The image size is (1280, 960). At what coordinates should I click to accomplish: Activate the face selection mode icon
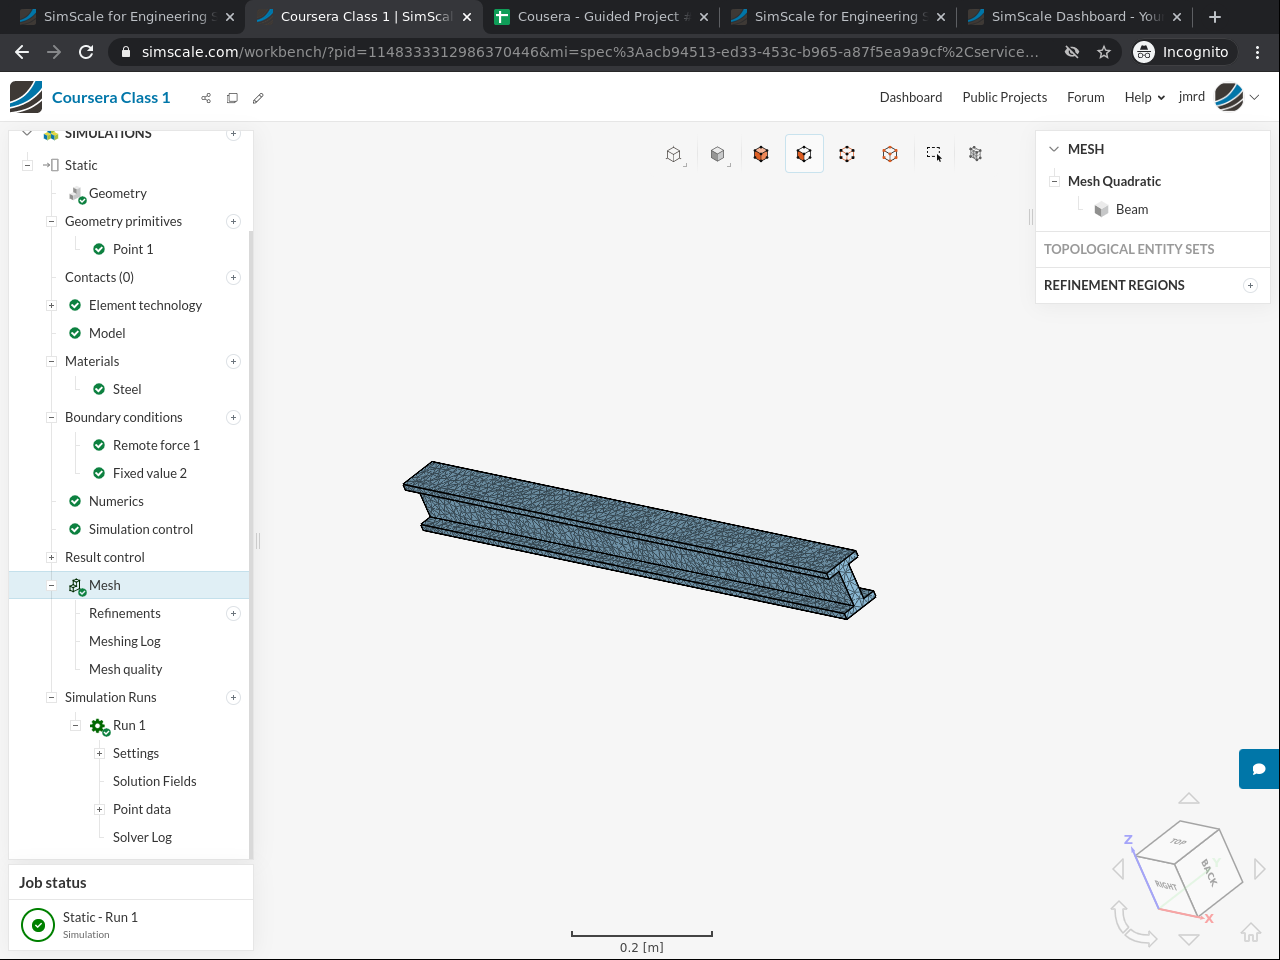[804, 154]
